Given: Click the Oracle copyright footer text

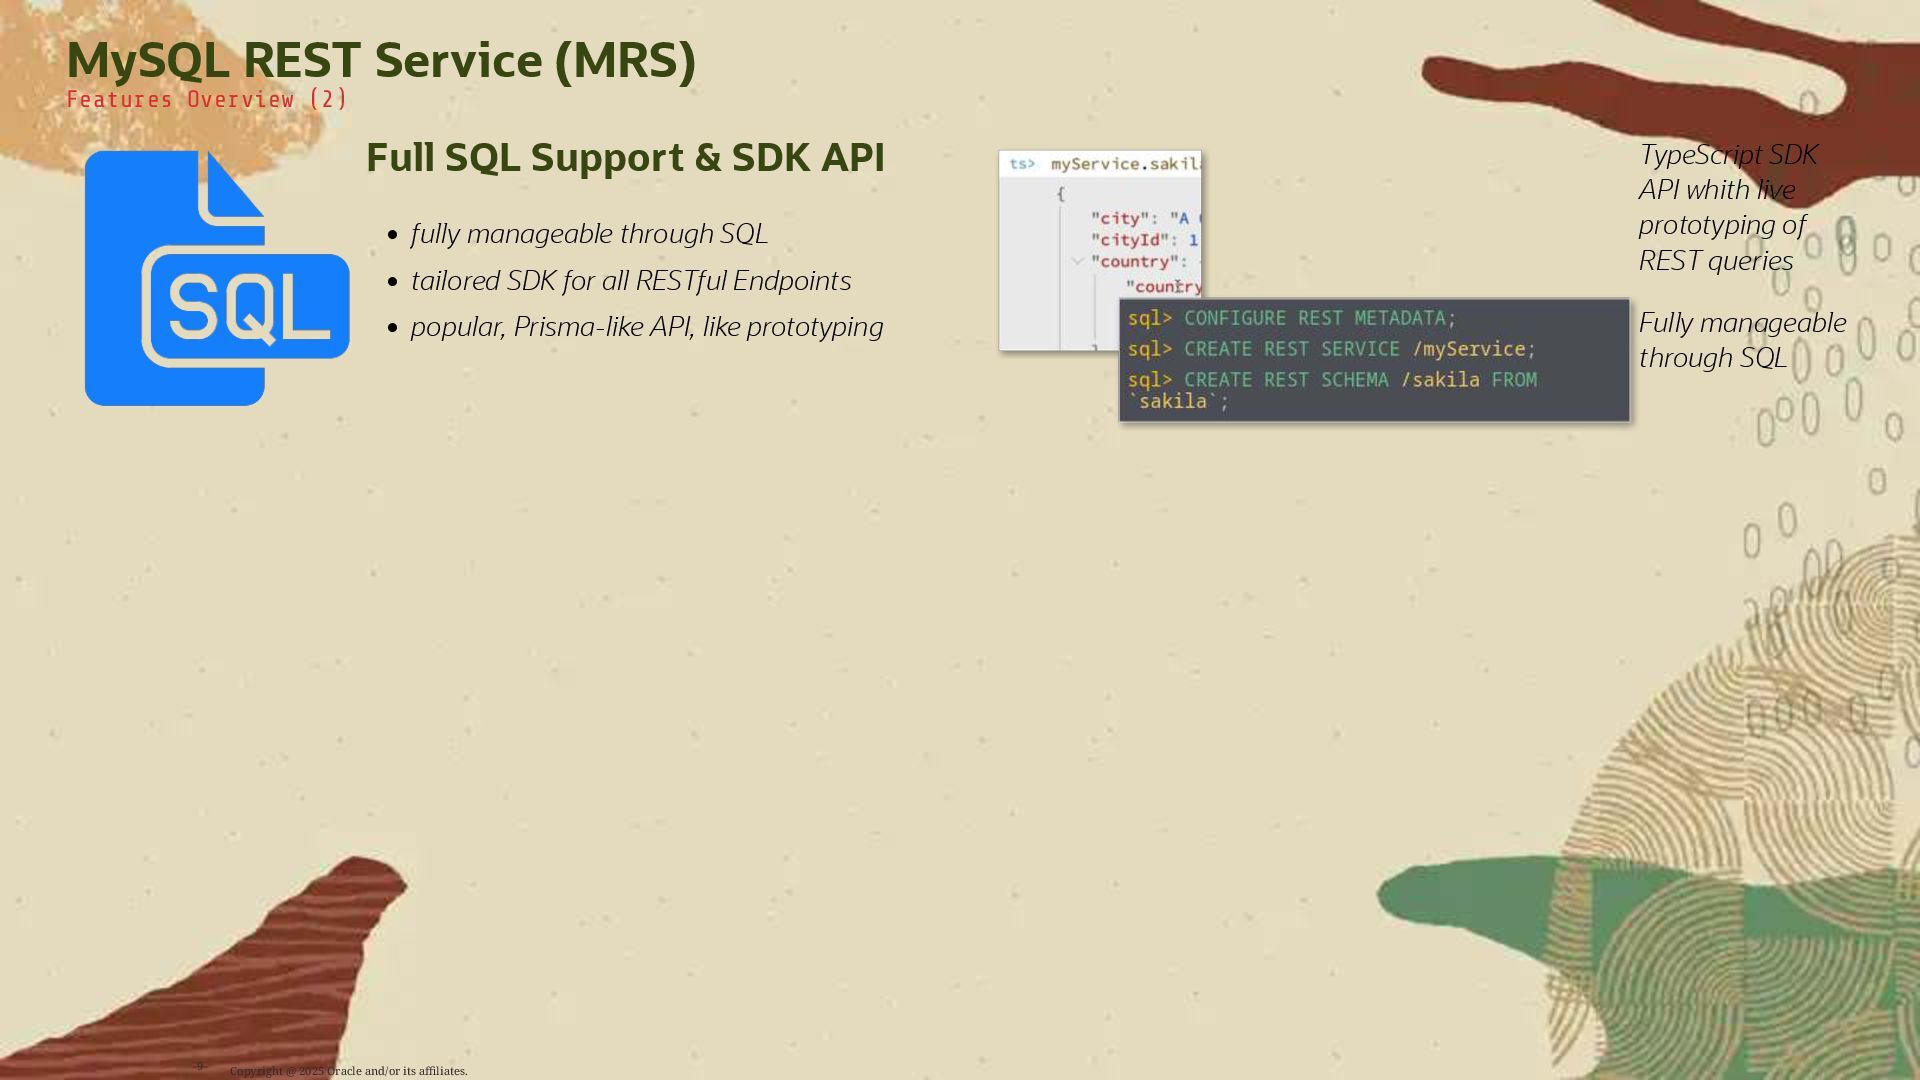Looking at the screenshot, I should click(348, 1071).
